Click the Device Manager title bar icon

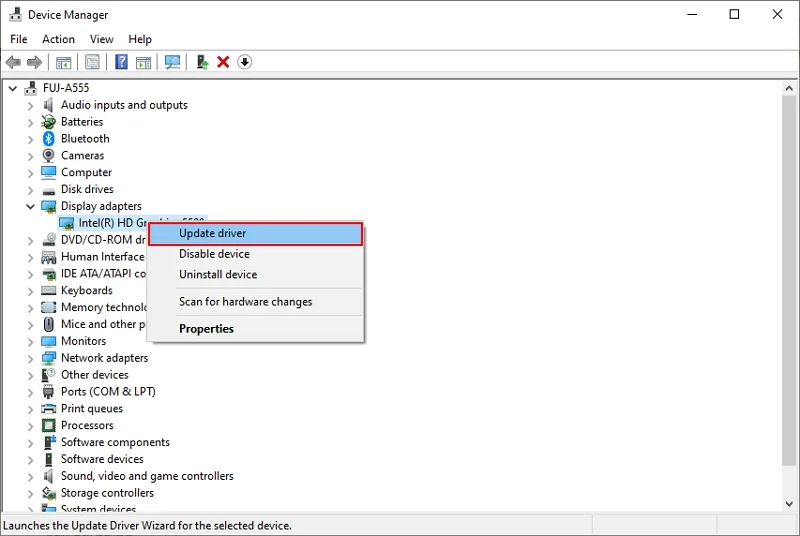tap(15, 15)
